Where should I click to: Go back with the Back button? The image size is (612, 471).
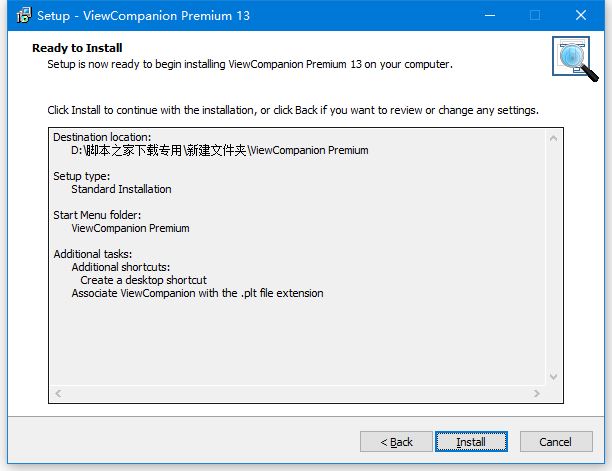point(396,442)
